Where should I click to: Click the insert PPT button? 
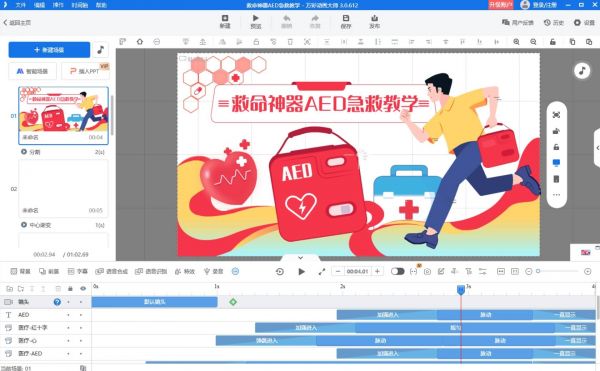[x=85, y=71]
